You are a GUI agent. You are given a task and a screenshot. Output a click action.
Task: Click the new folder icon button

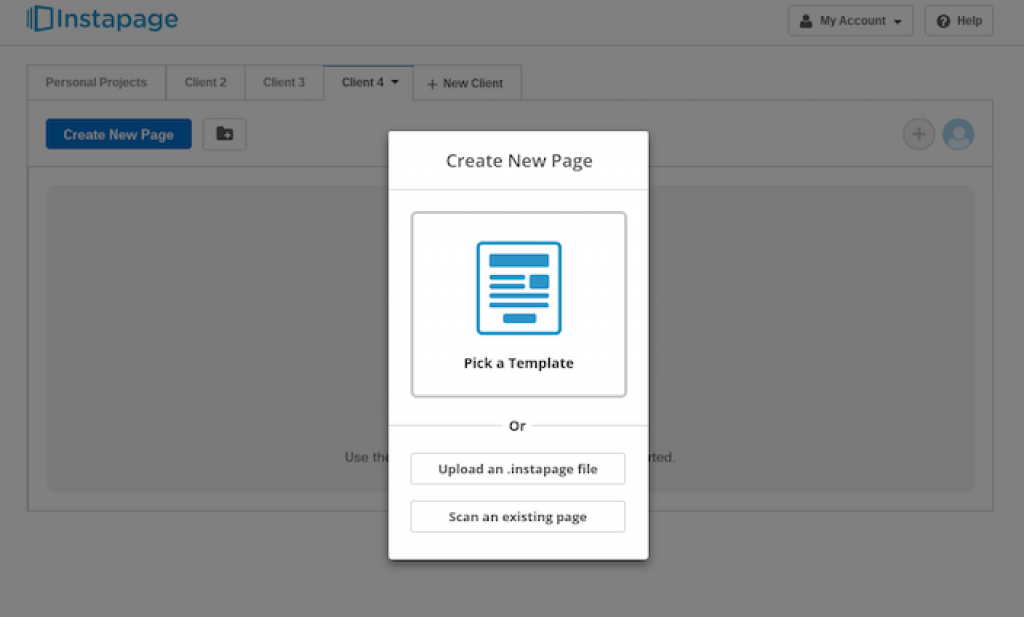(224, 134)
